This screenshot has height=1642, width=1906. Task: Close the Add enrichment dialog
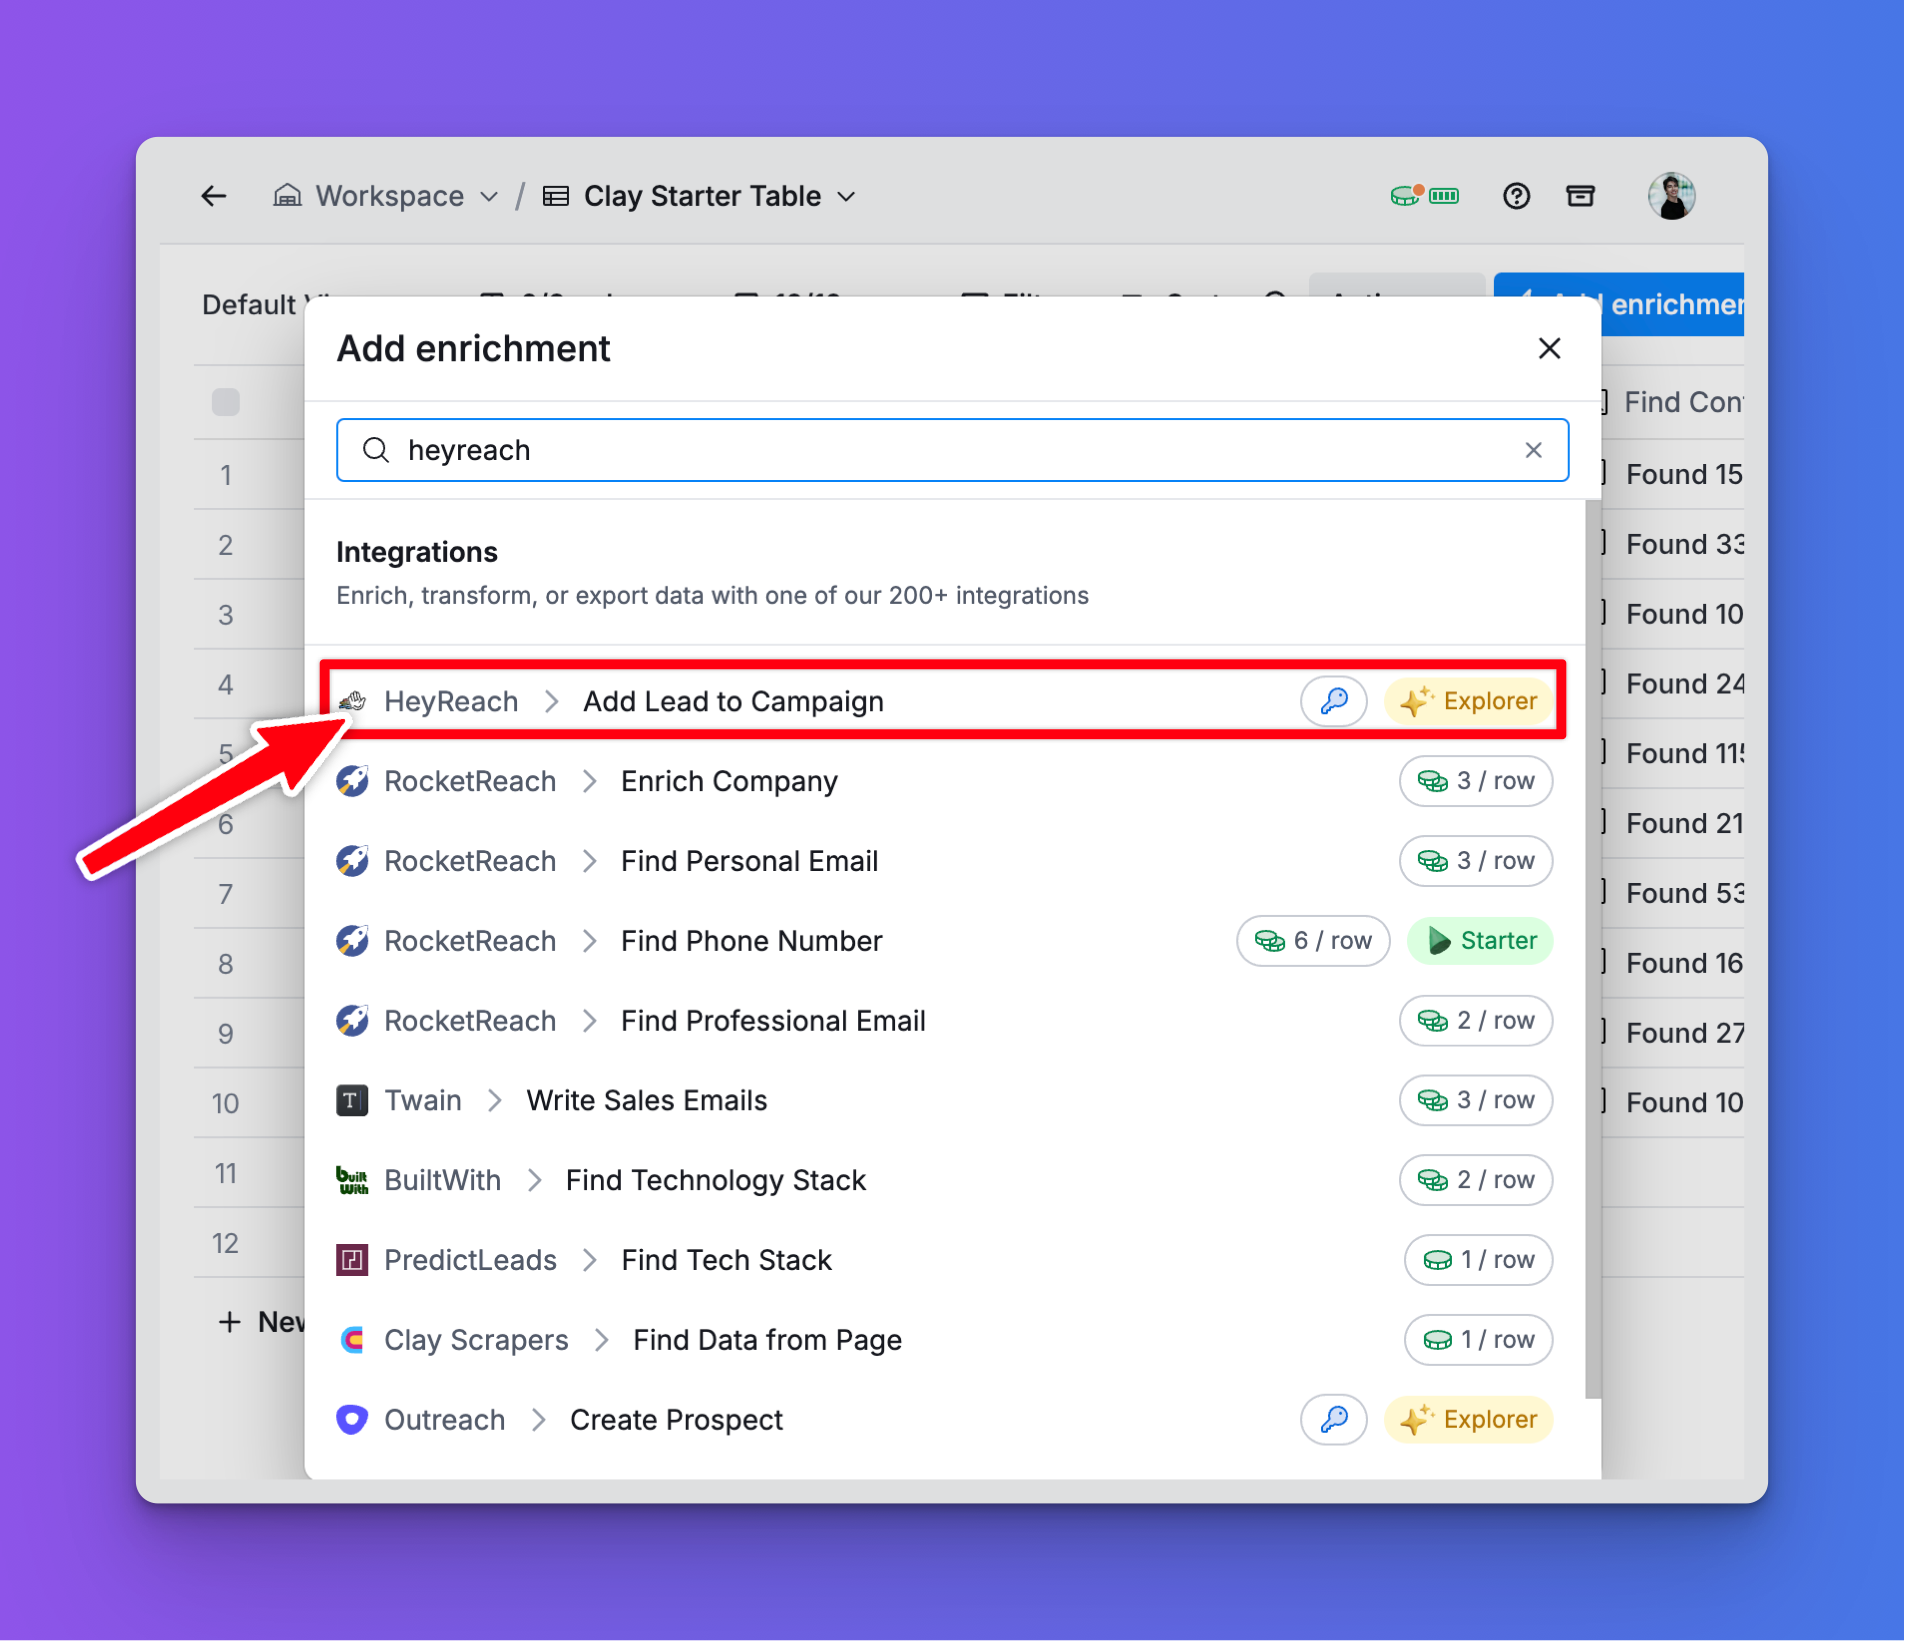point(1549,349)
